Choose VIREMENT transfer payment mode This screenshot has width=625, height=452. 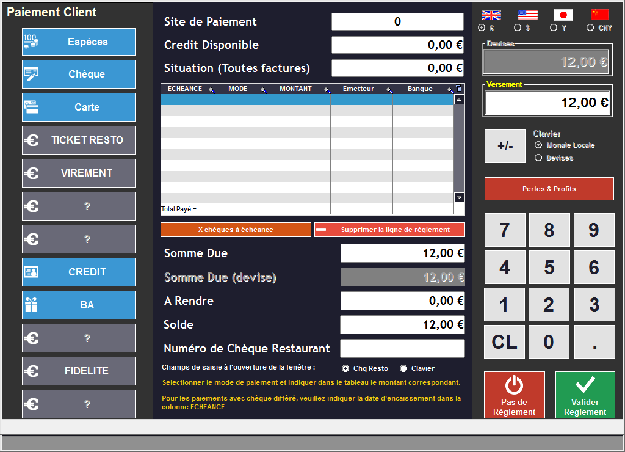point(79,173)
